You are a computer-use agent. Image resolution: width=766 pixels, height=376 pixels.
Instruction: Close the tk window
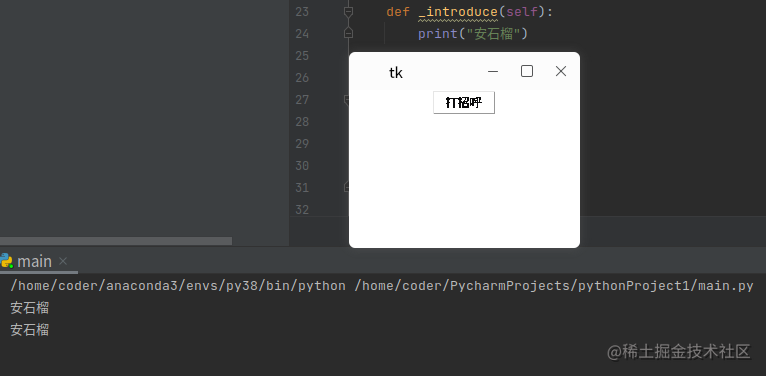[x=561, y=71]
